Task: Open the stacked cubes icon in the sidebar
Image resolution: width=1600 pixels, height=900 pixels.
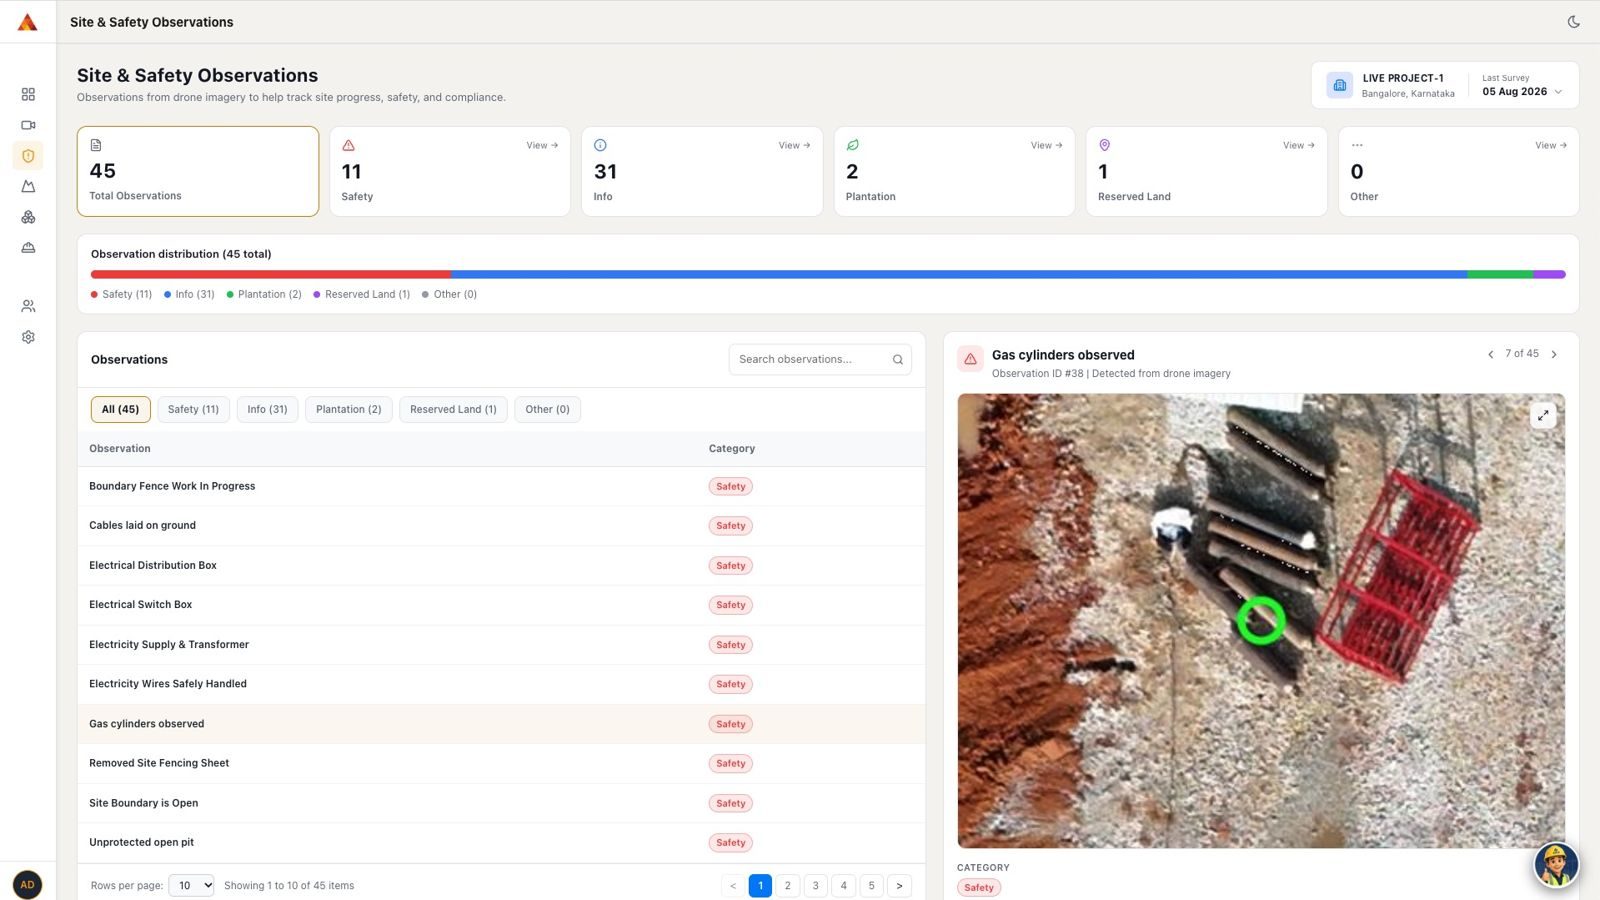Action: [x=28, y=217]
